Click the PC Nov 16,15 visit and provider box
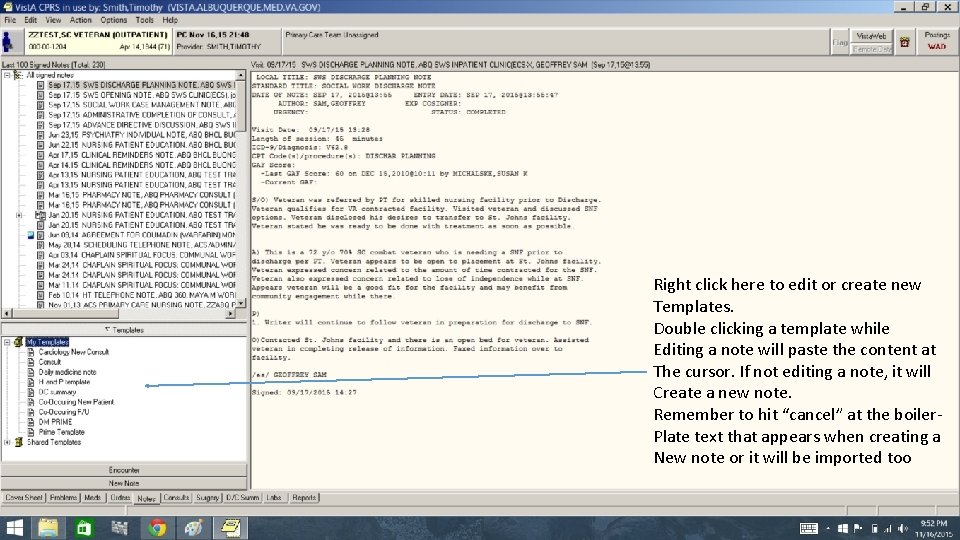Viewport: 960px width, 540px height. (227, 41)
